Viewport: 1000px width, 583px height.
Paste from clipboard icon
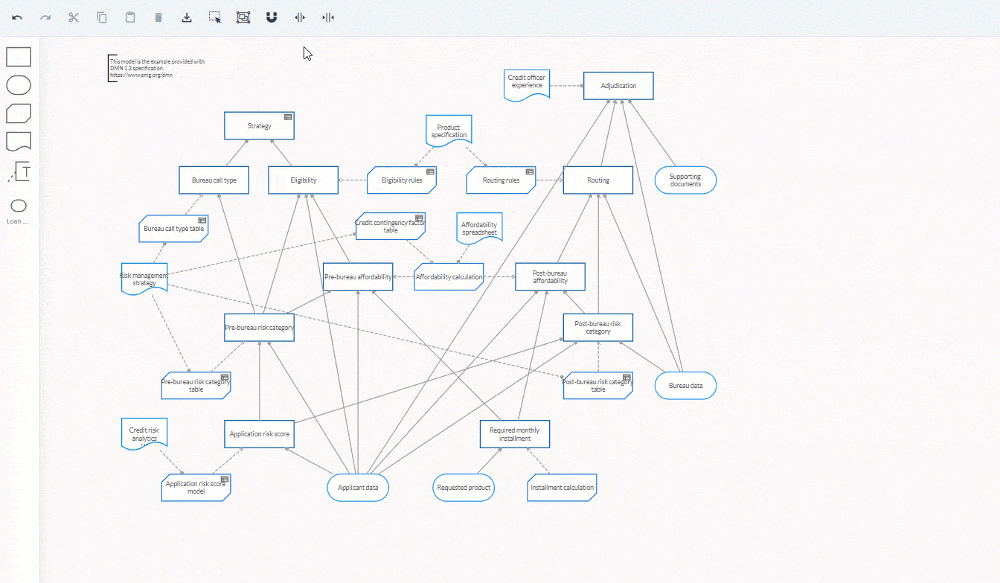pyautogui.click(x=130, y=18)
